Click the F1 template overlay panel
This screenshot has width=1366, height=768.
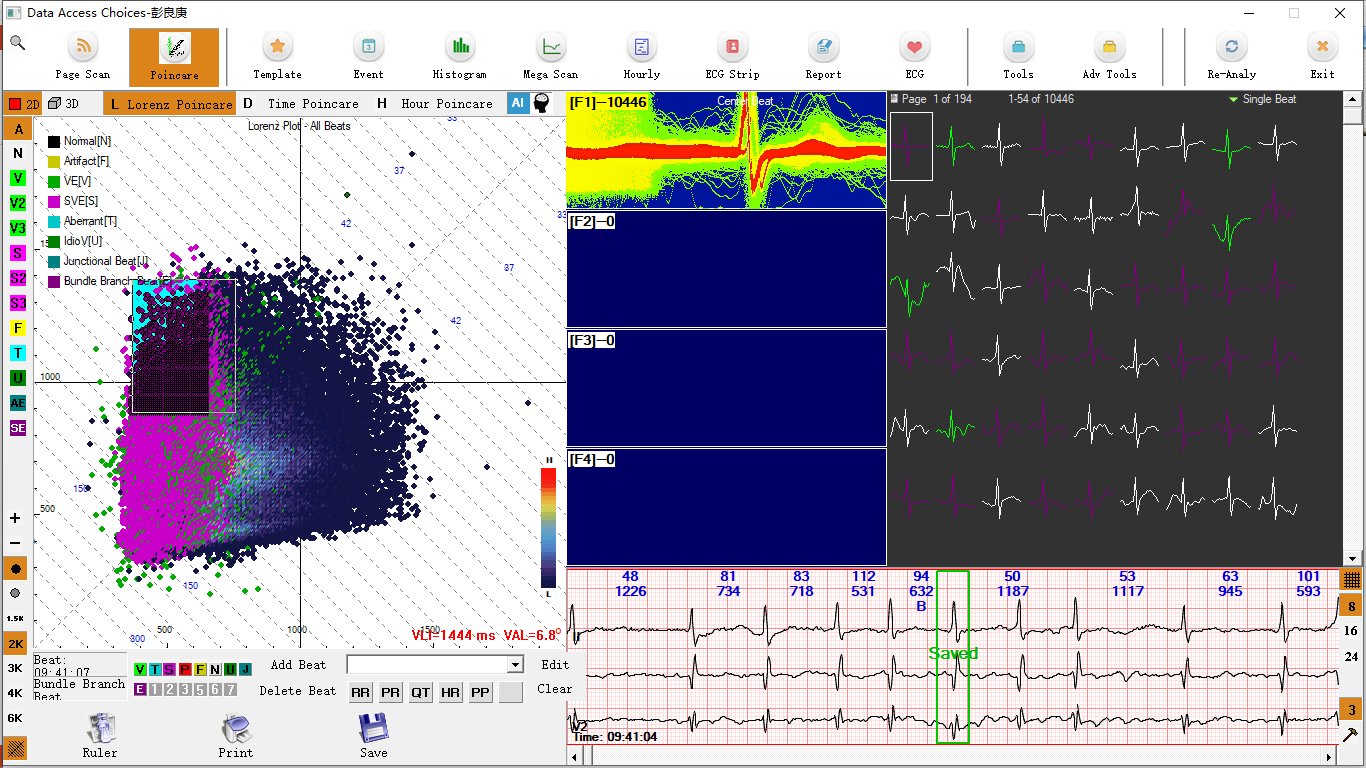pyautogui.click(x=726, y=150)
